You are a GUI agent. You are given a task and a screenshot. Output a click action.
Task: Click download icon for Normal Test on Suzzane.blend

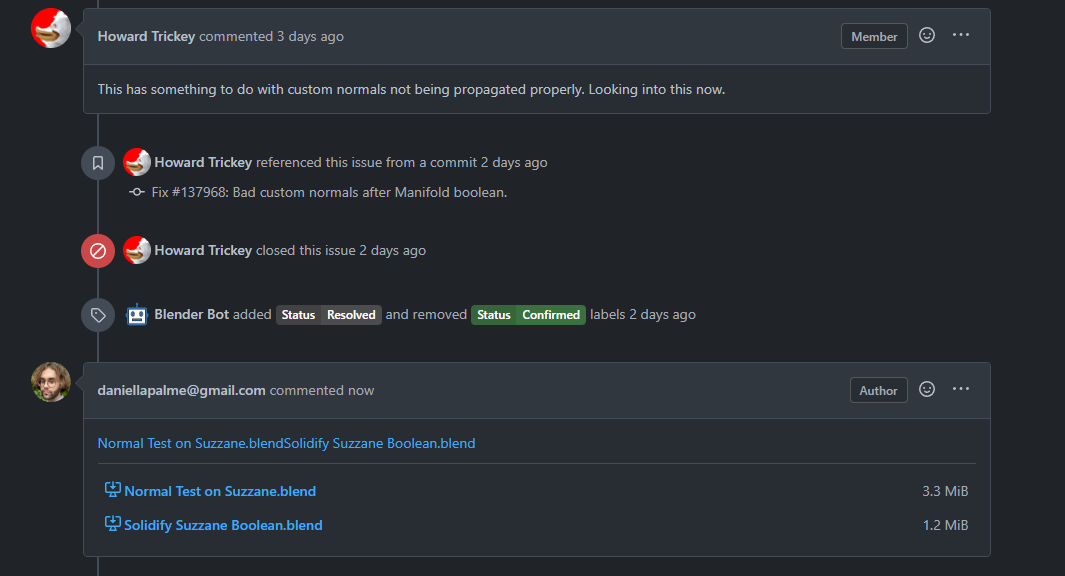tap(113, 490)
